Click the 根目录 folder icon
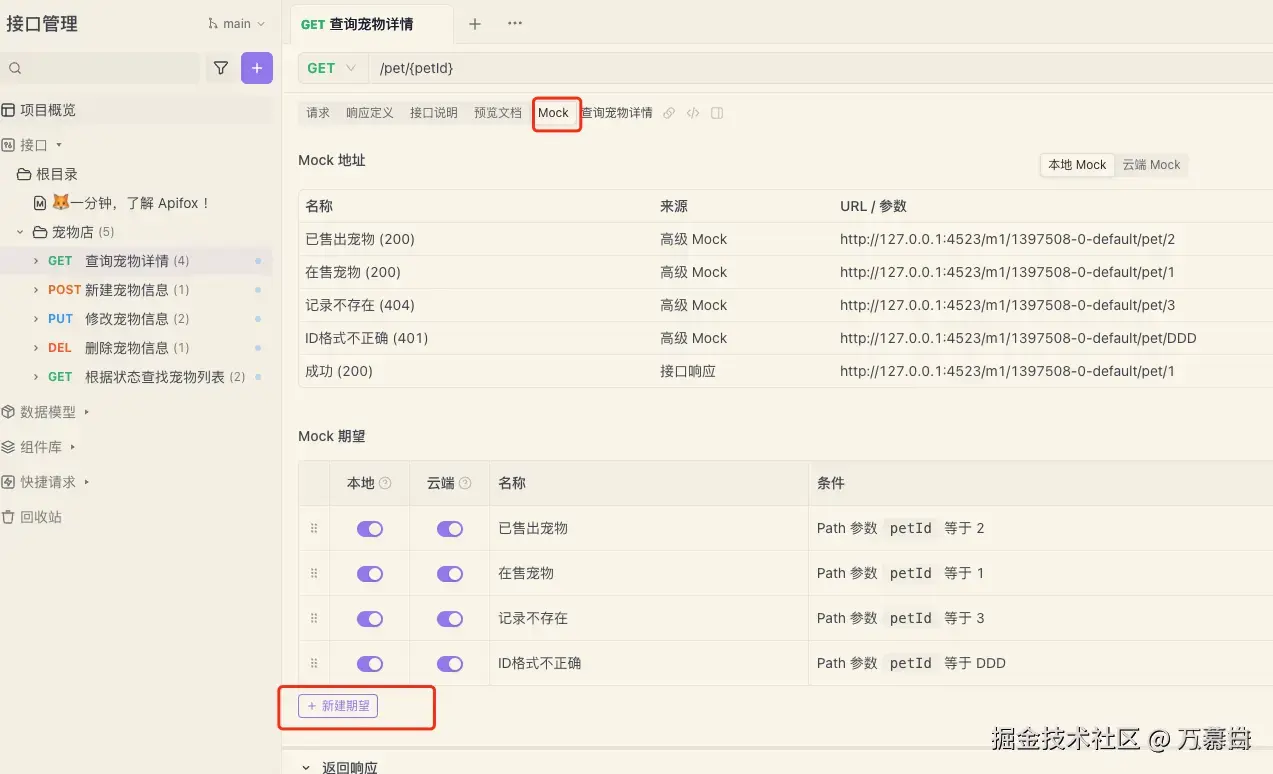This screenshot has height=774, width=1273. 24,174
